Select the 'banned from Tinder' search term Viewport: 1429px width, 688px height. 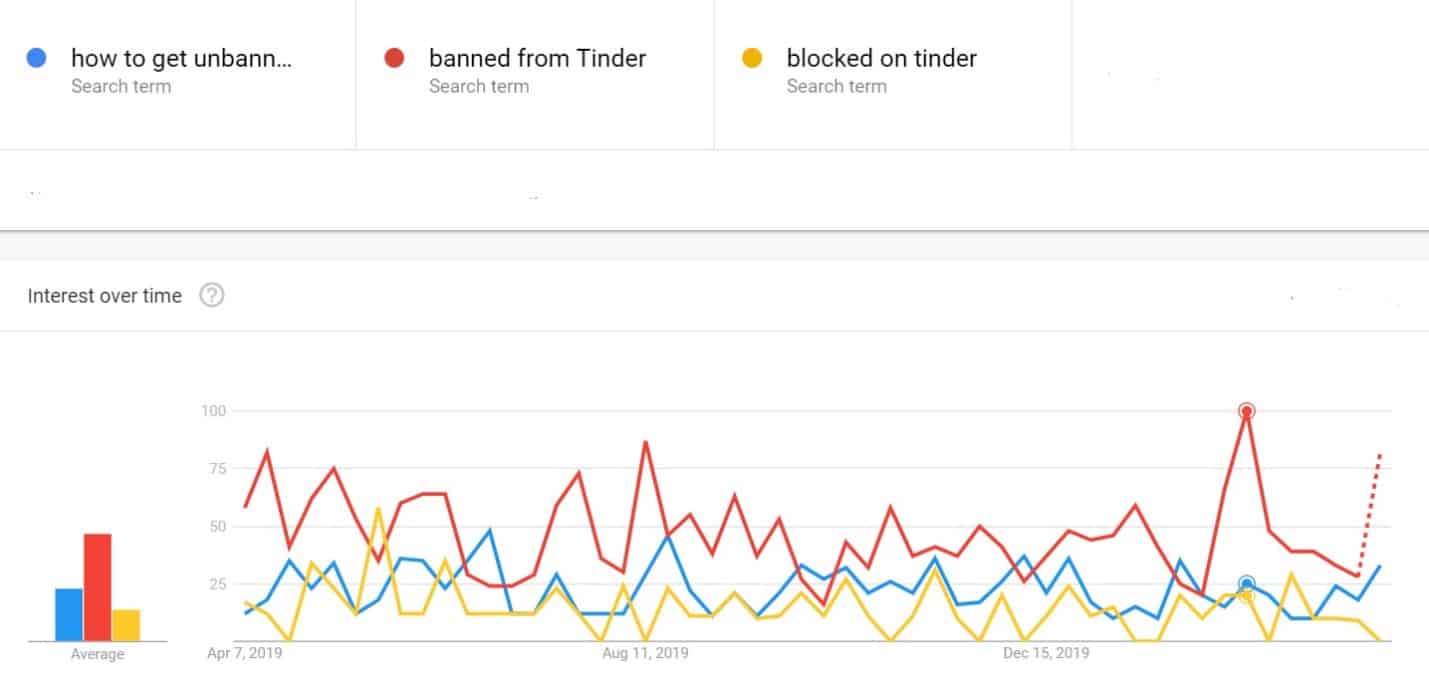click(535, 70)
